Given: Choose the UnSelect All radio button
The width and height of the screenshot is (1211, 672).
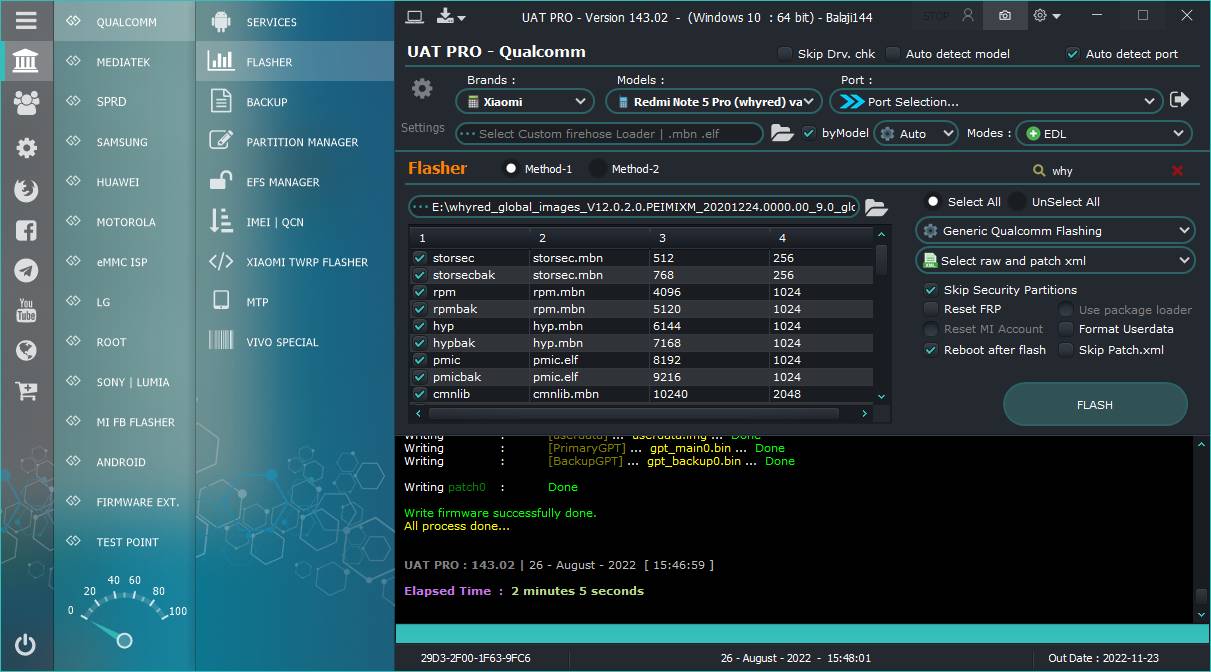Looking at the screenshot, I should pos(1017,201).
